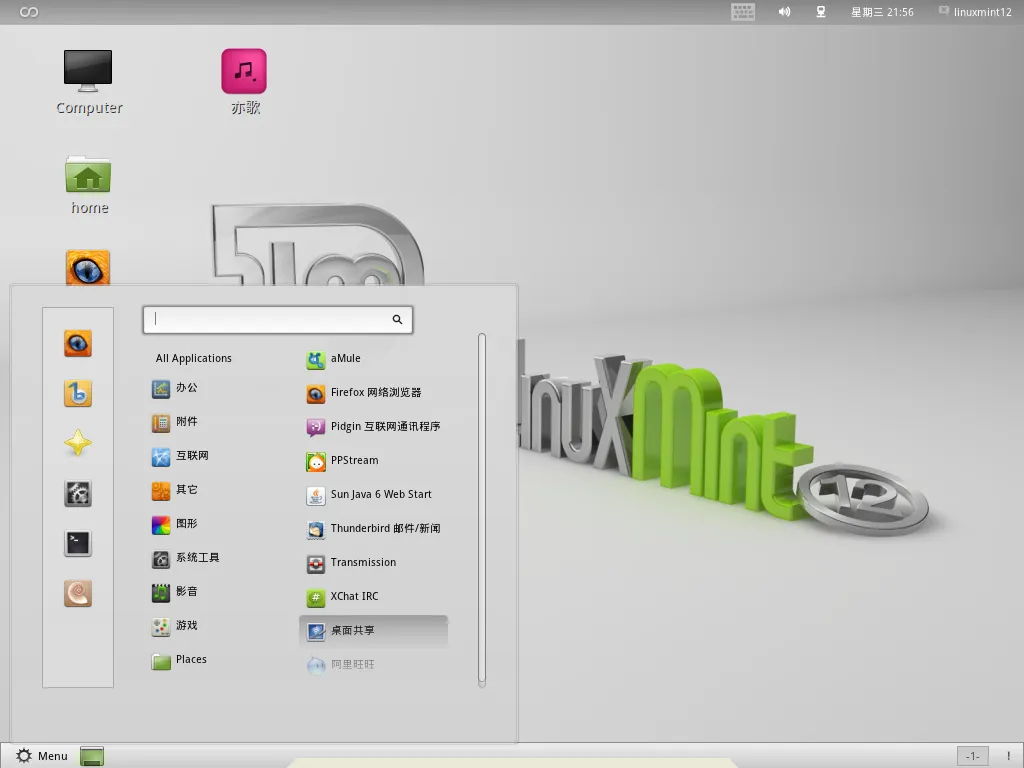The image size is (1024, 768).
Task: Click the All Applications label
Action: click(x=194, y=358)
